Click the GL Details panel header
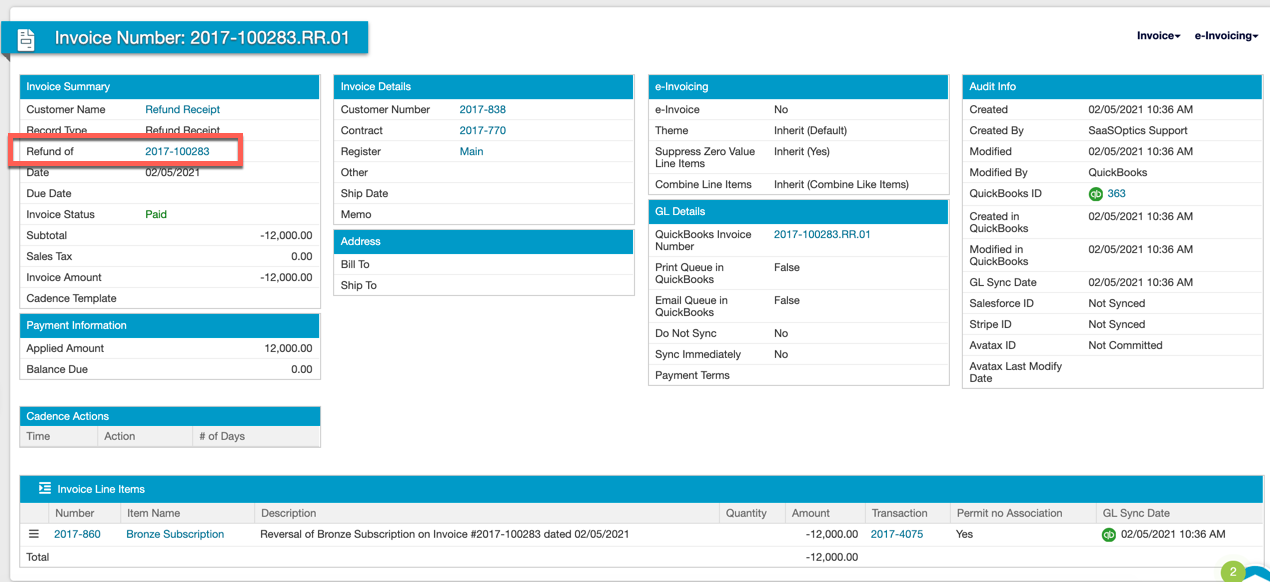Viewport: 1270px width, 582px height. (798, 212)
